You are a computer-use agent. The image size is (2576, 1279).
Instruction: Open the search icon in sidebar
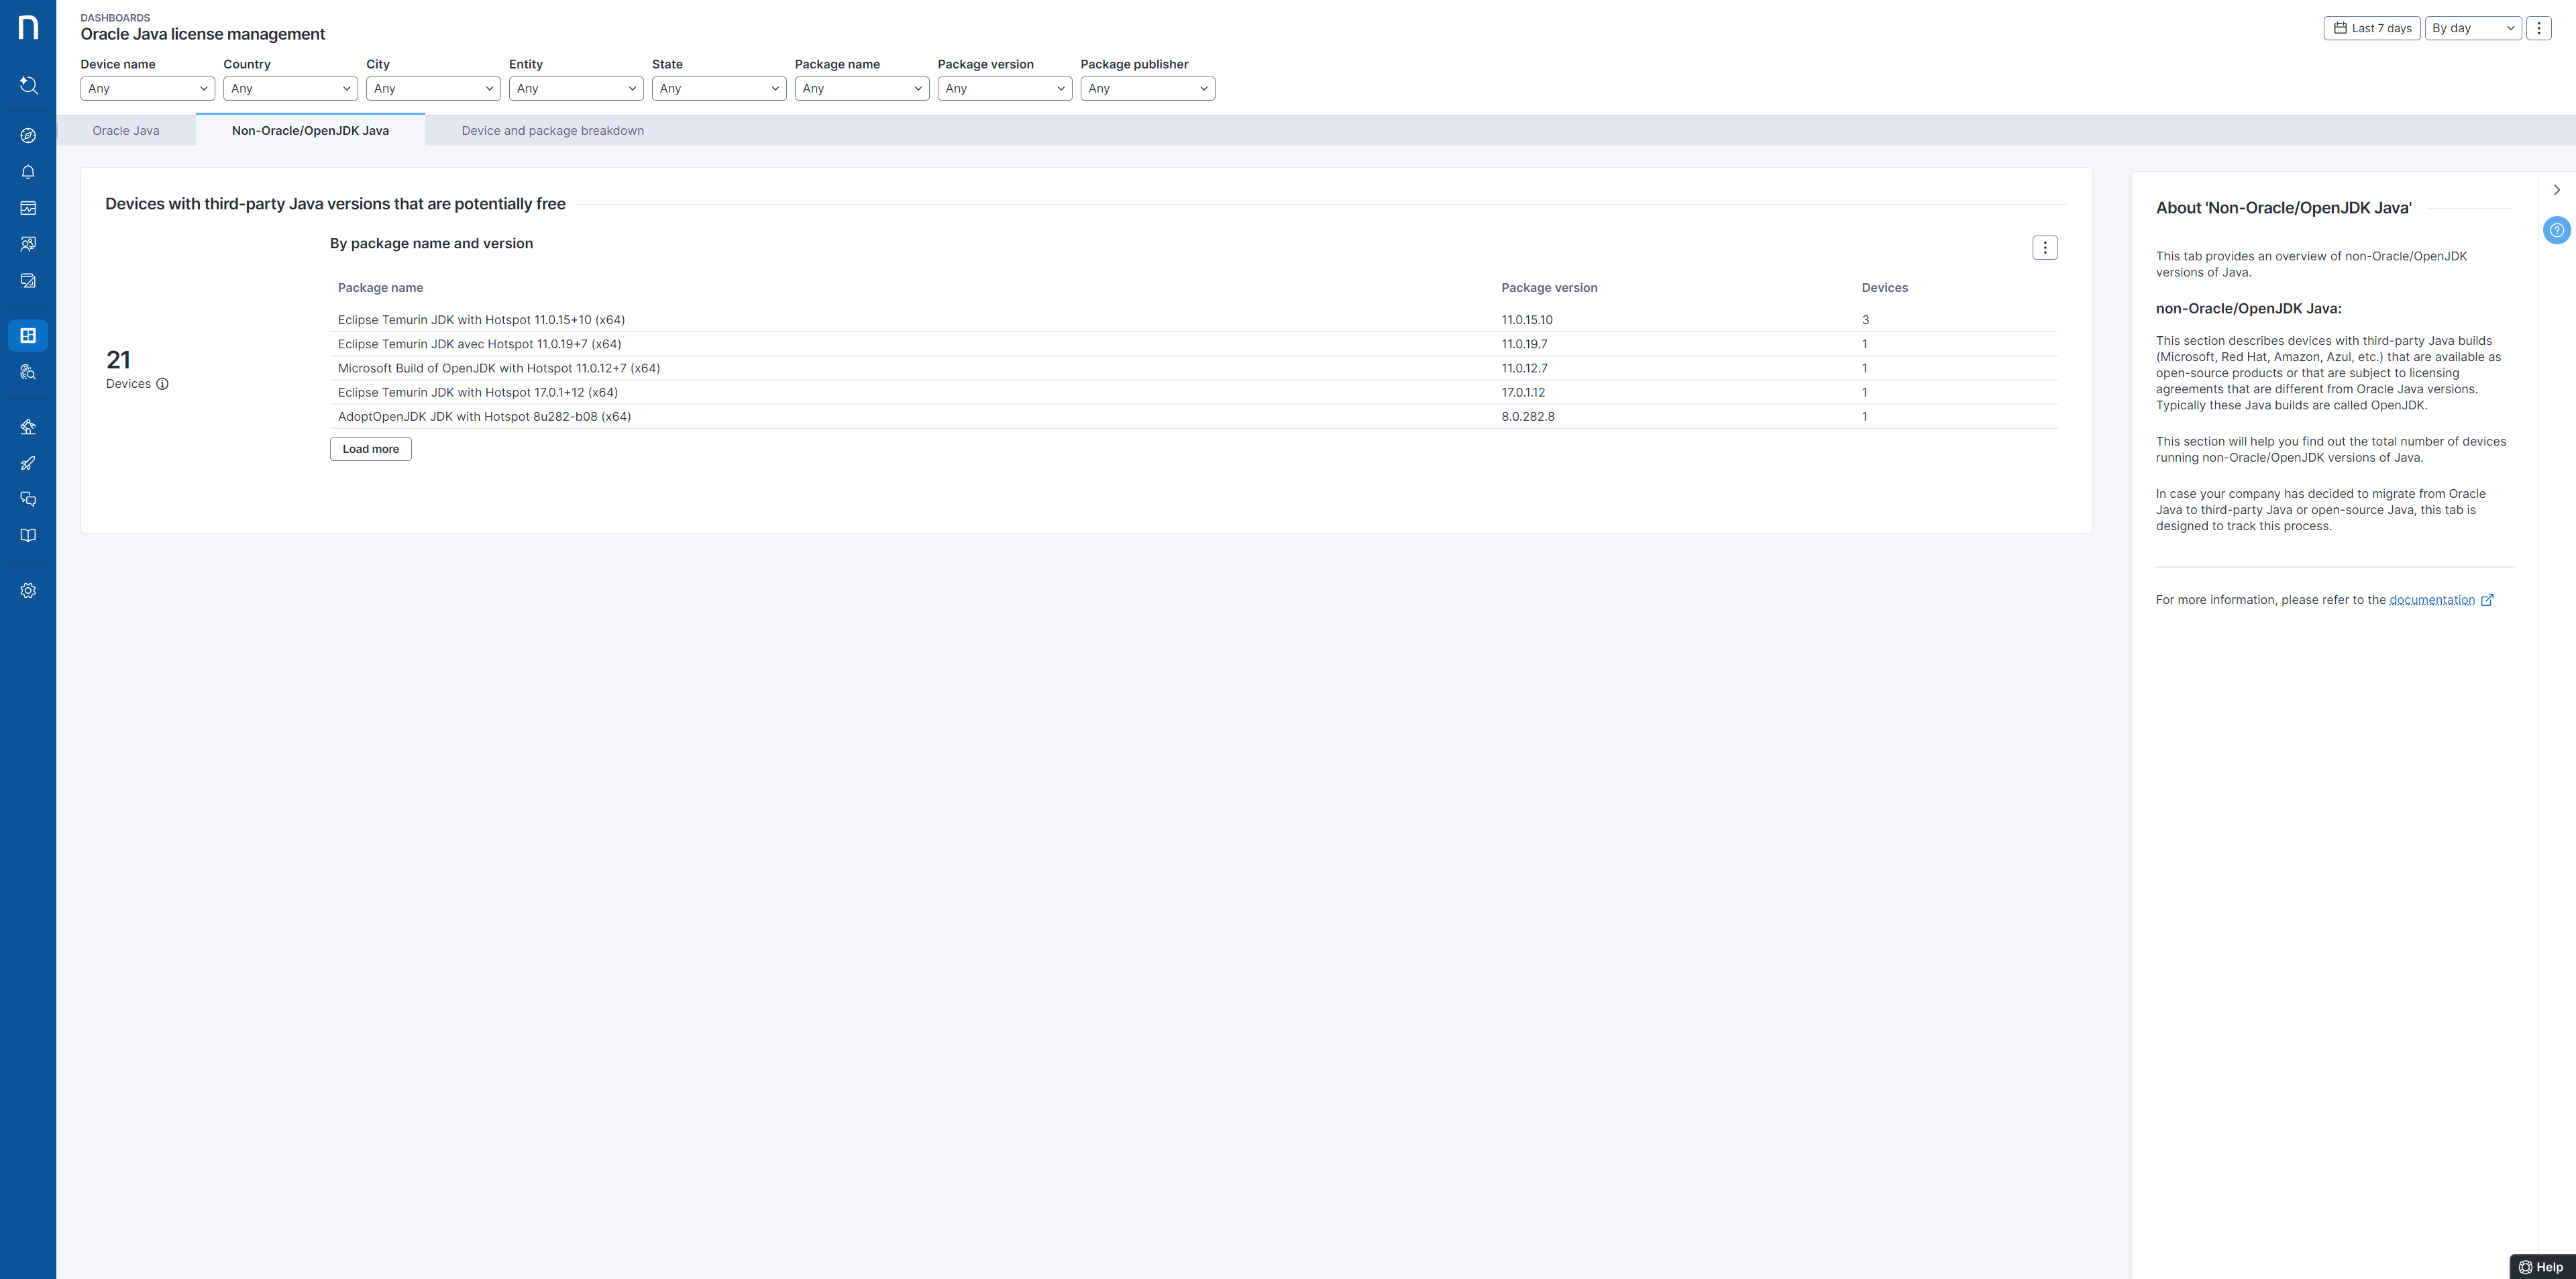tap(28, 85)
